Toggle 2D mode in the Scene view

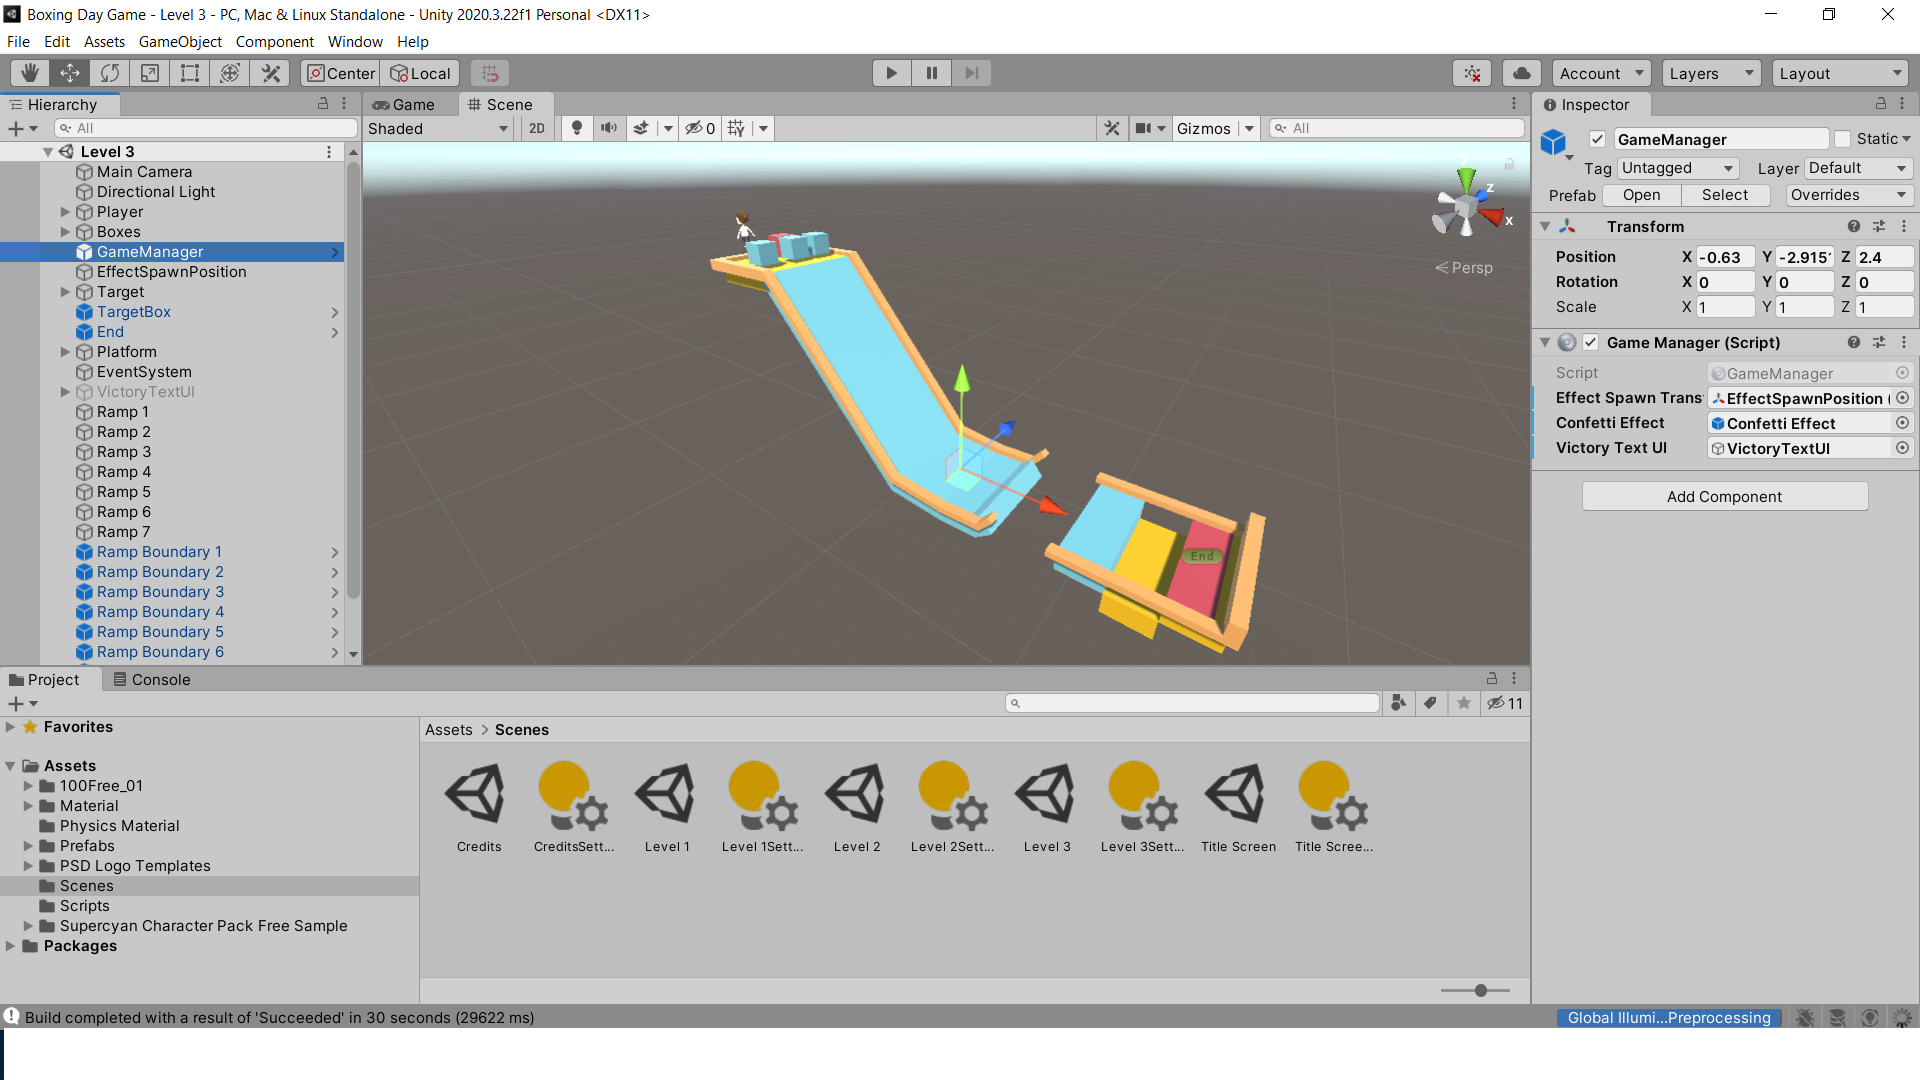coord(537,128)
